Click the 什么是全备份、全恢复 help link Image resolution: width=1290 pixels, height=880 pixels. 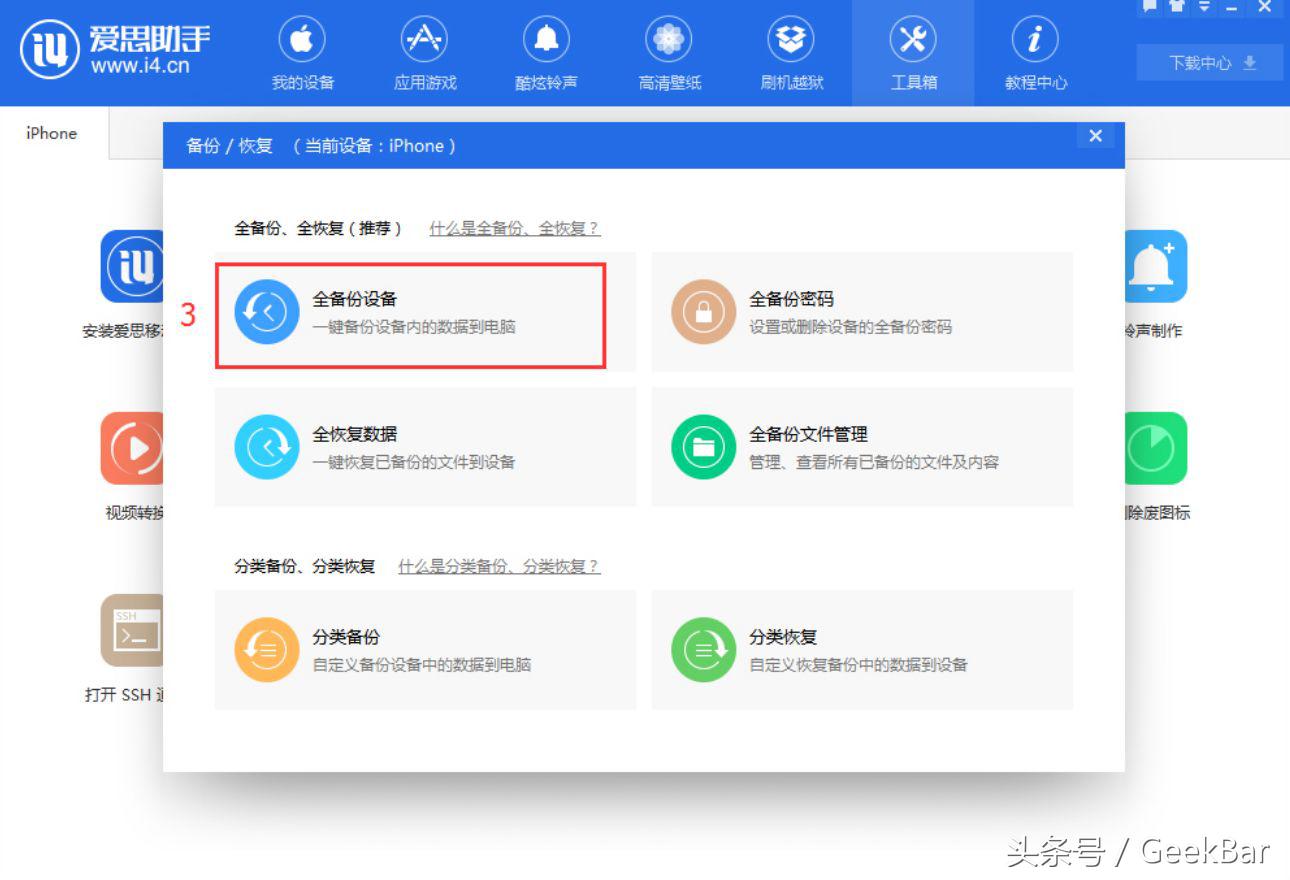coord(515,228)
